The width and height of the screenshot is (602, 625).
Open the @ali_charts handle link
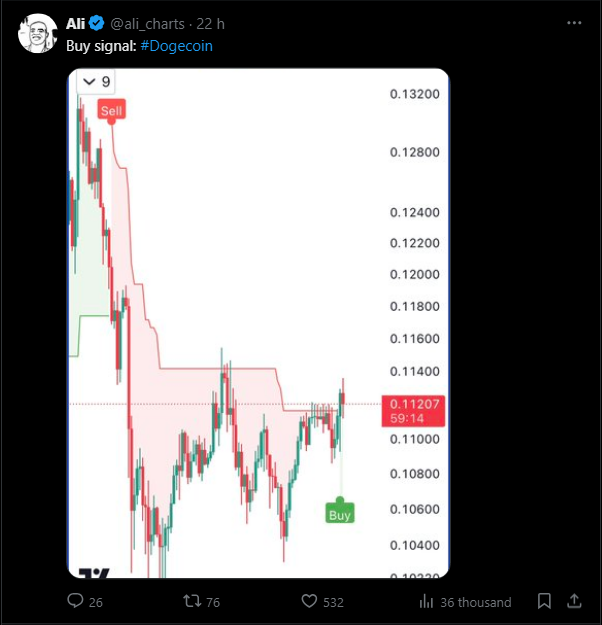[147, 24]
